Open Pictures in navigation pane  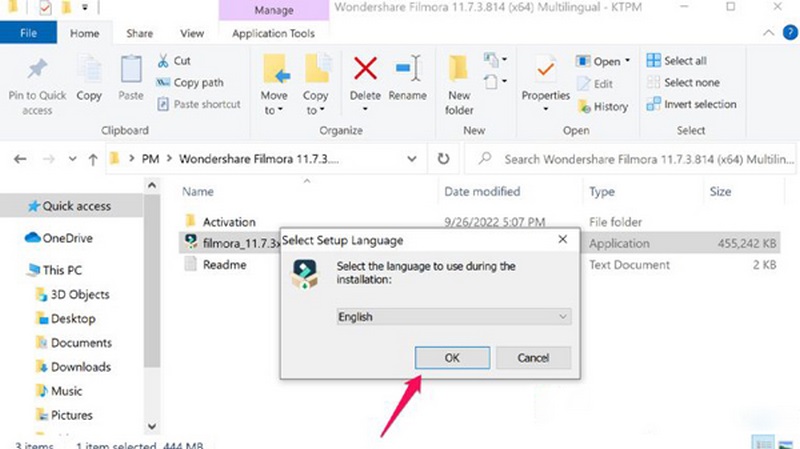pos(64,415)
